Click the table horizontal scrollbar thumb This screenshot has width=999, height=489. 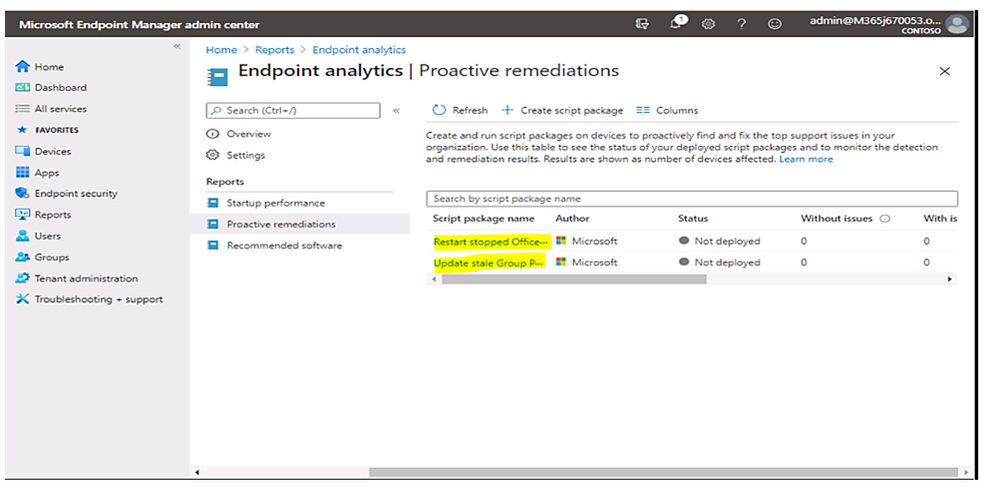573,279
